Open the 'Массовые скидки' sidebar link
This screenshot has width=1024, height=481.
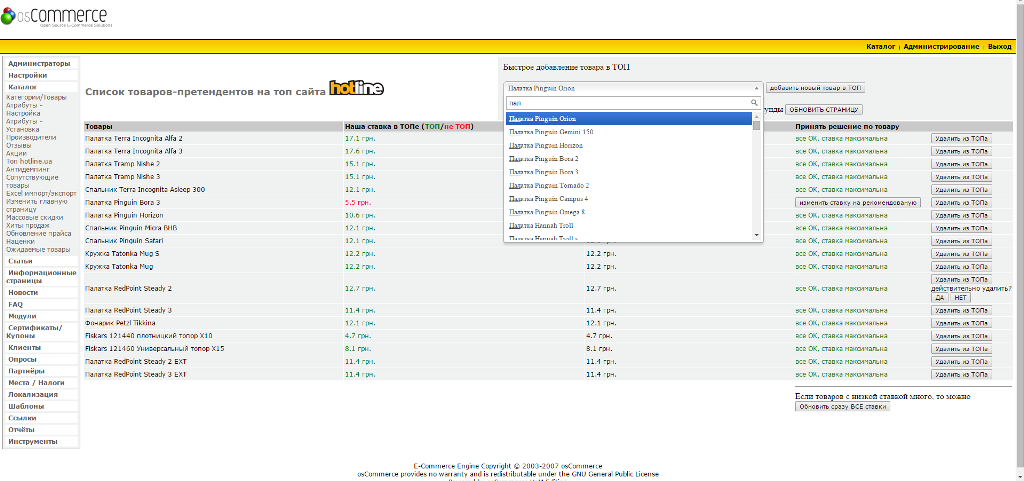35,217
